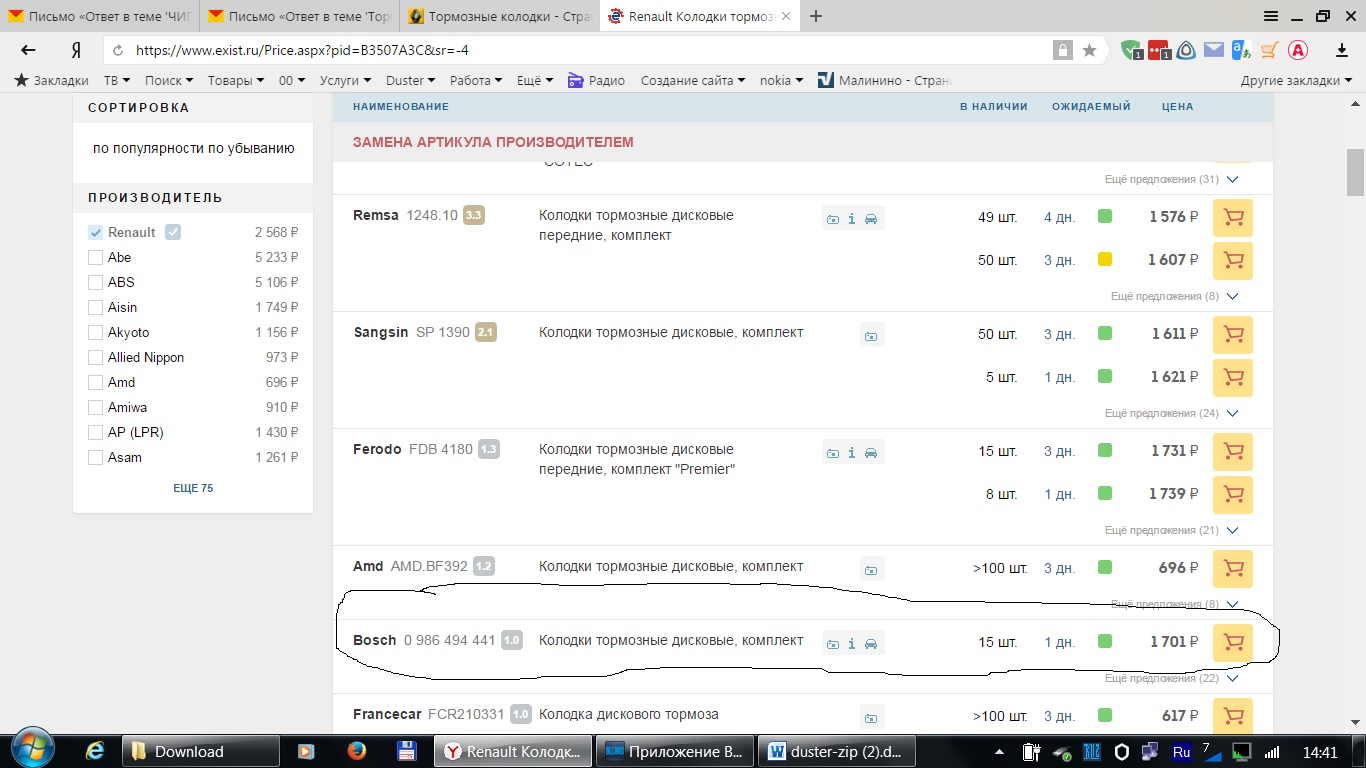Expand Ещё предложения (21) under Ferodo
This screenshot has height=768, width=1366.
(x=1171, y=530)
